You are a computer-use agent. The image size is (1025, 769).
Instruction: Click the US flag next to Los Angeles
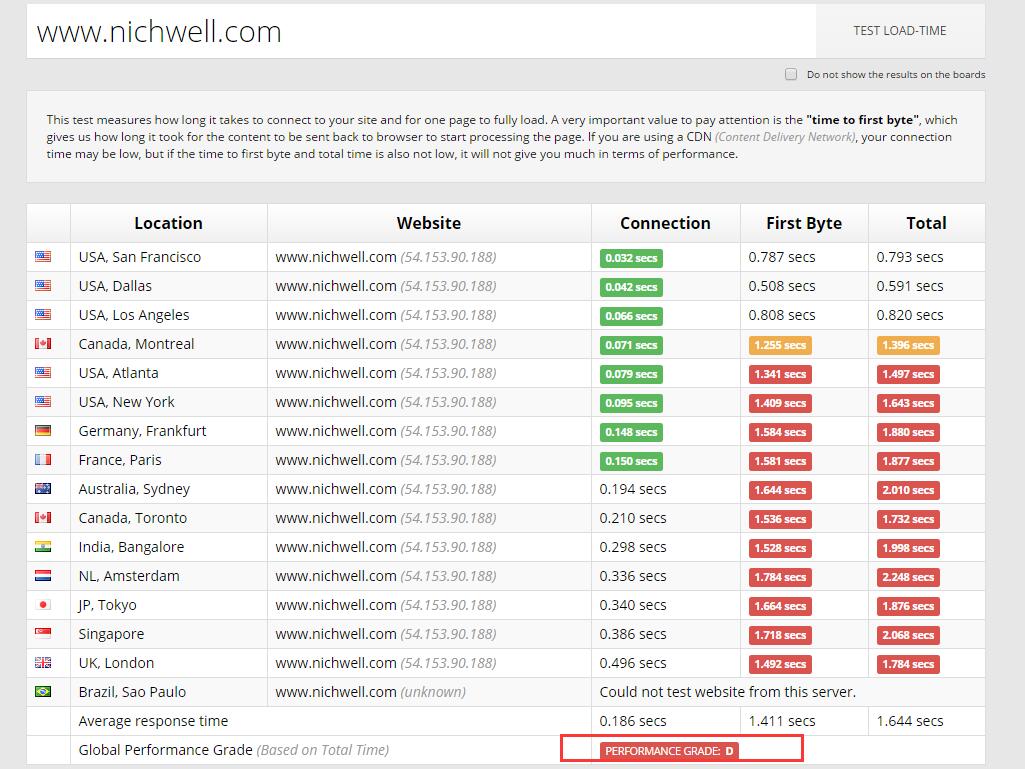click(x=43, y=315)
